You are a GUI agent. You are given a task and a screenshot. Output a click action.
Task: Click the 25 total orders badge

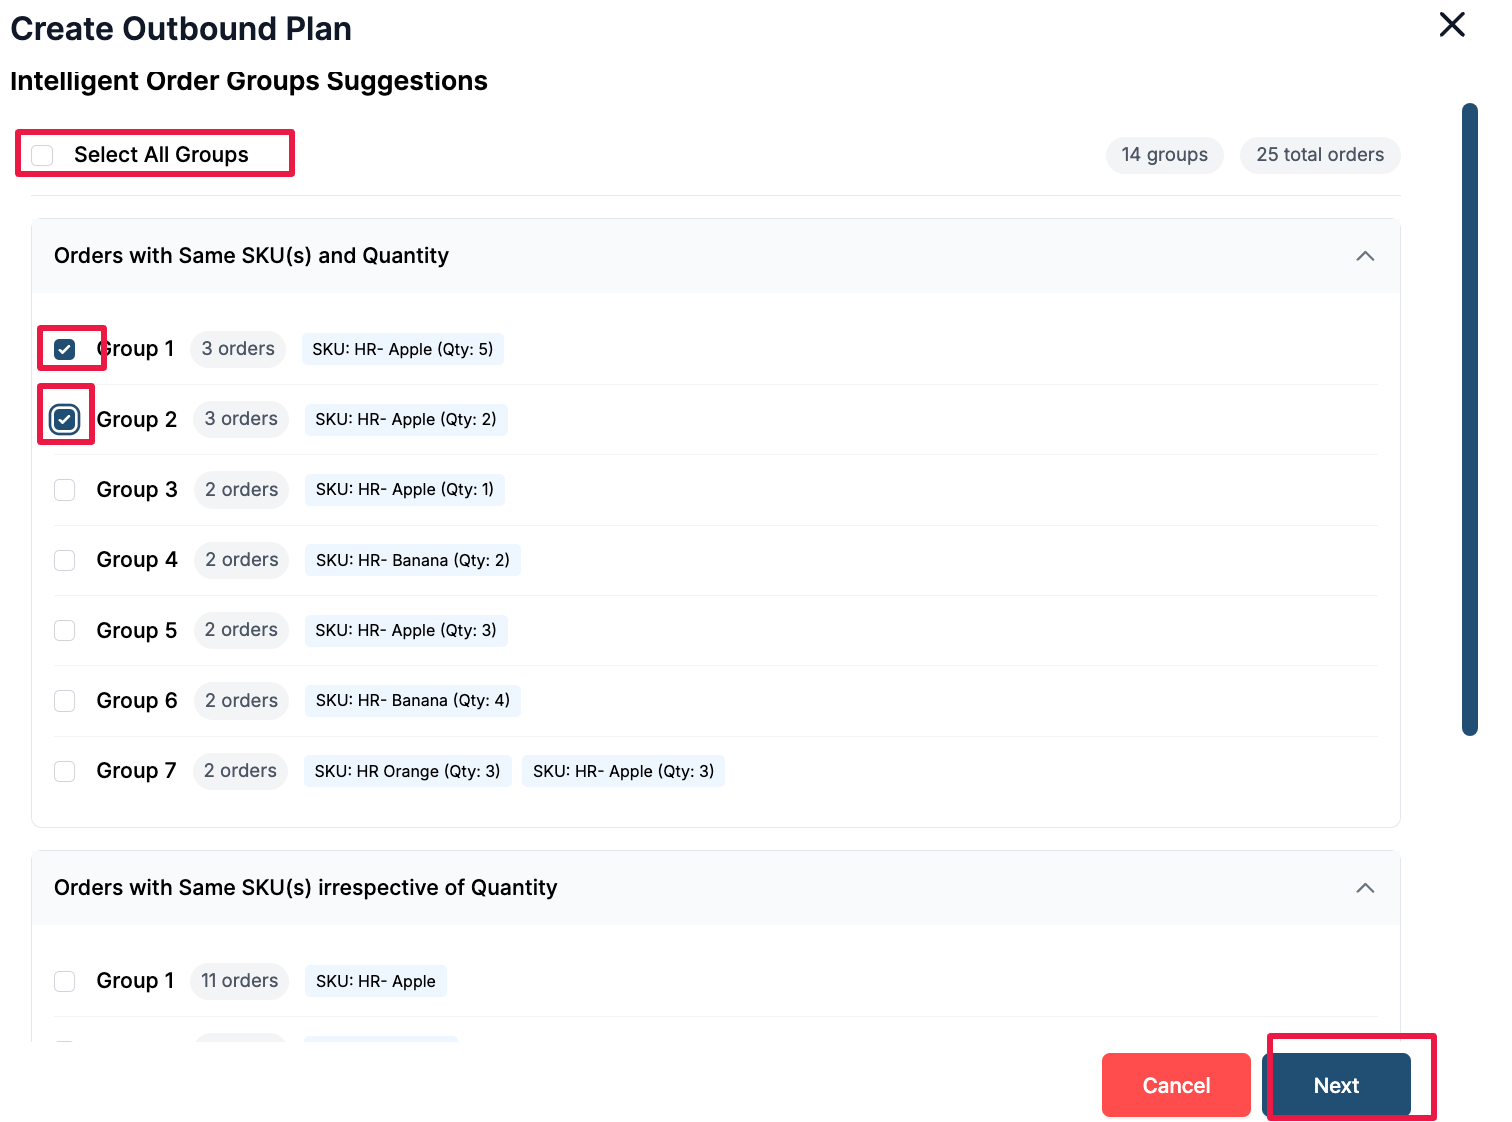[x=1319, y=155]
